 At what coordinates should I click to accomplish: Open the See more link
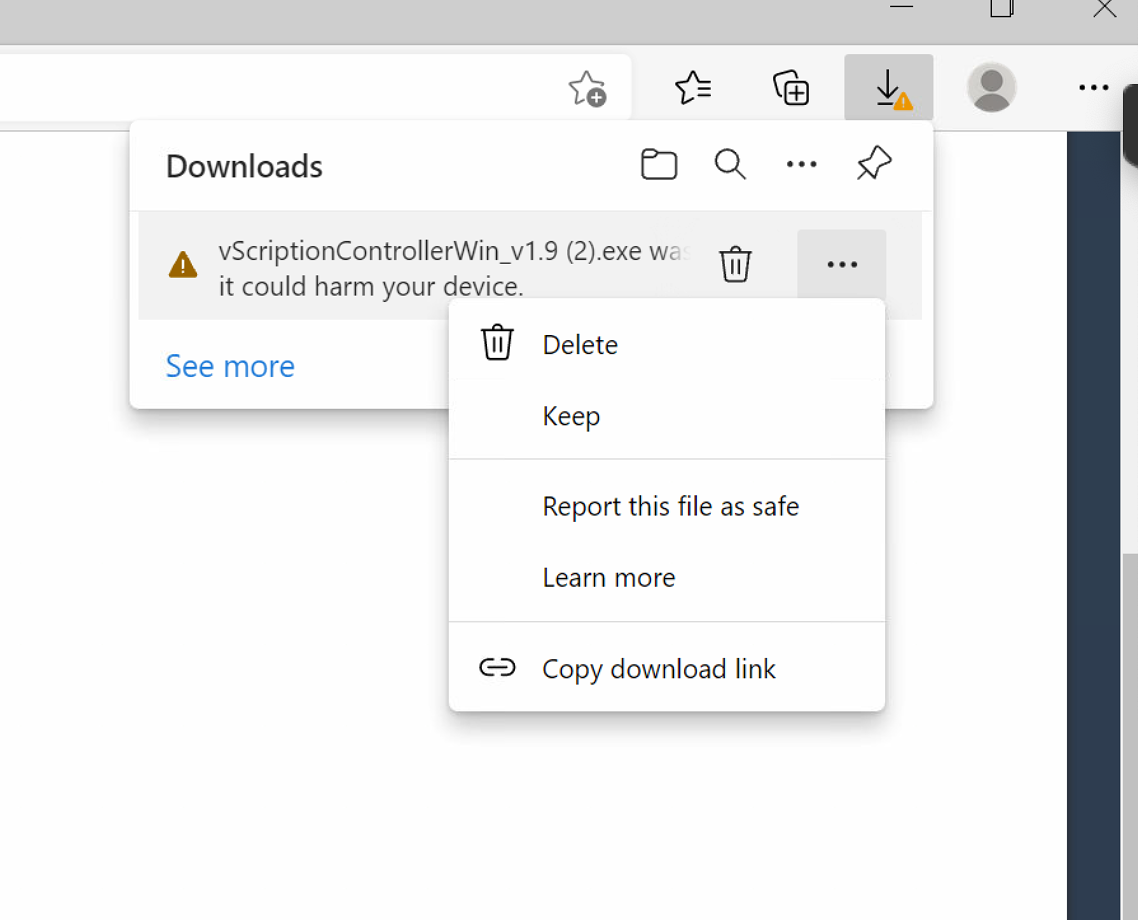click(x=230, y=366)
